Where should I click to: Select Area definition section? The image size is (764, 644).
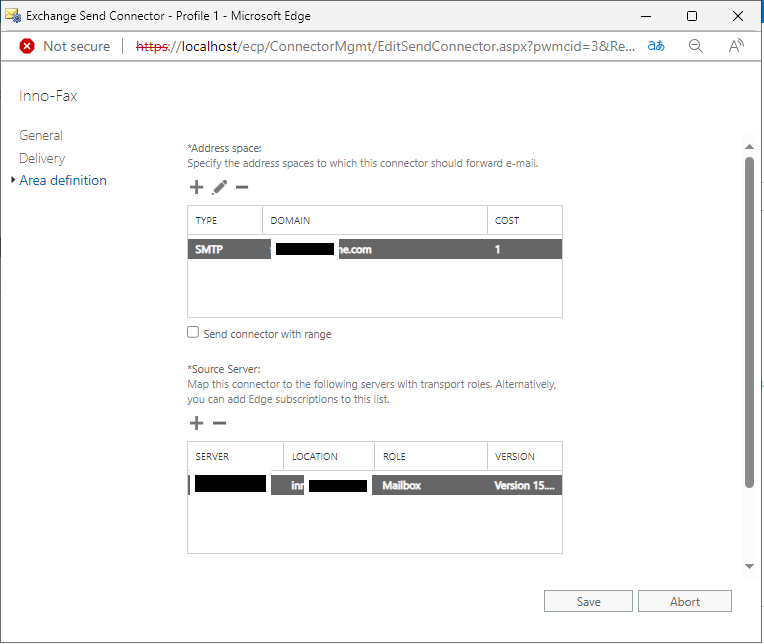click(x=63, y=181)
